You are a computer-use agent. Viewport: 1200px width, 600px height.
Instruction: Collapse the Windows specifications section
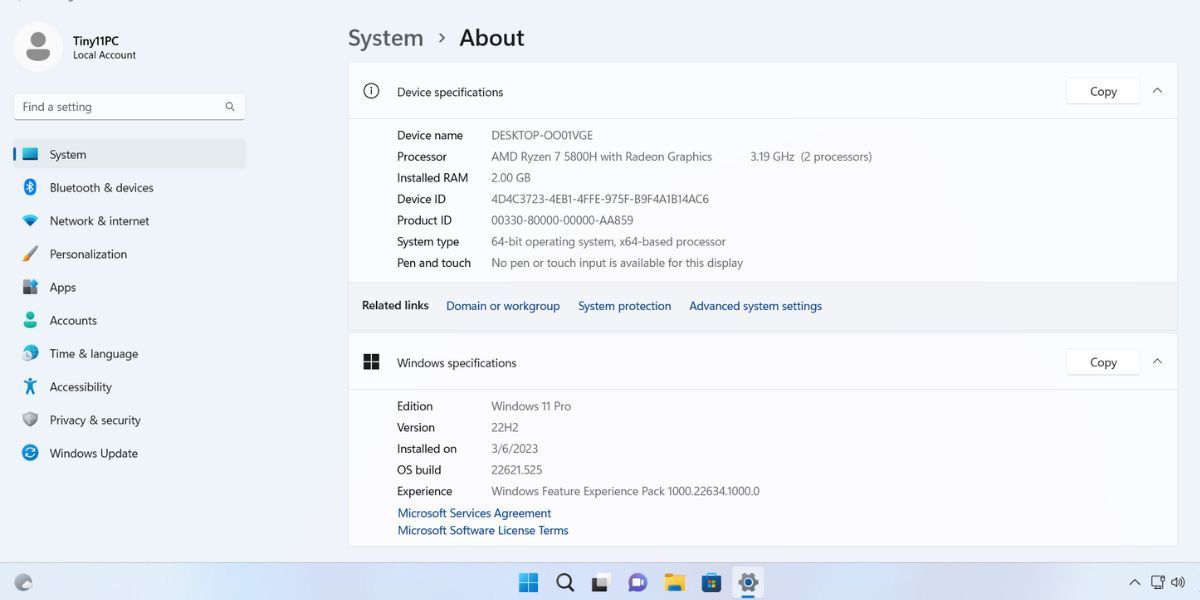point(1157,362)
